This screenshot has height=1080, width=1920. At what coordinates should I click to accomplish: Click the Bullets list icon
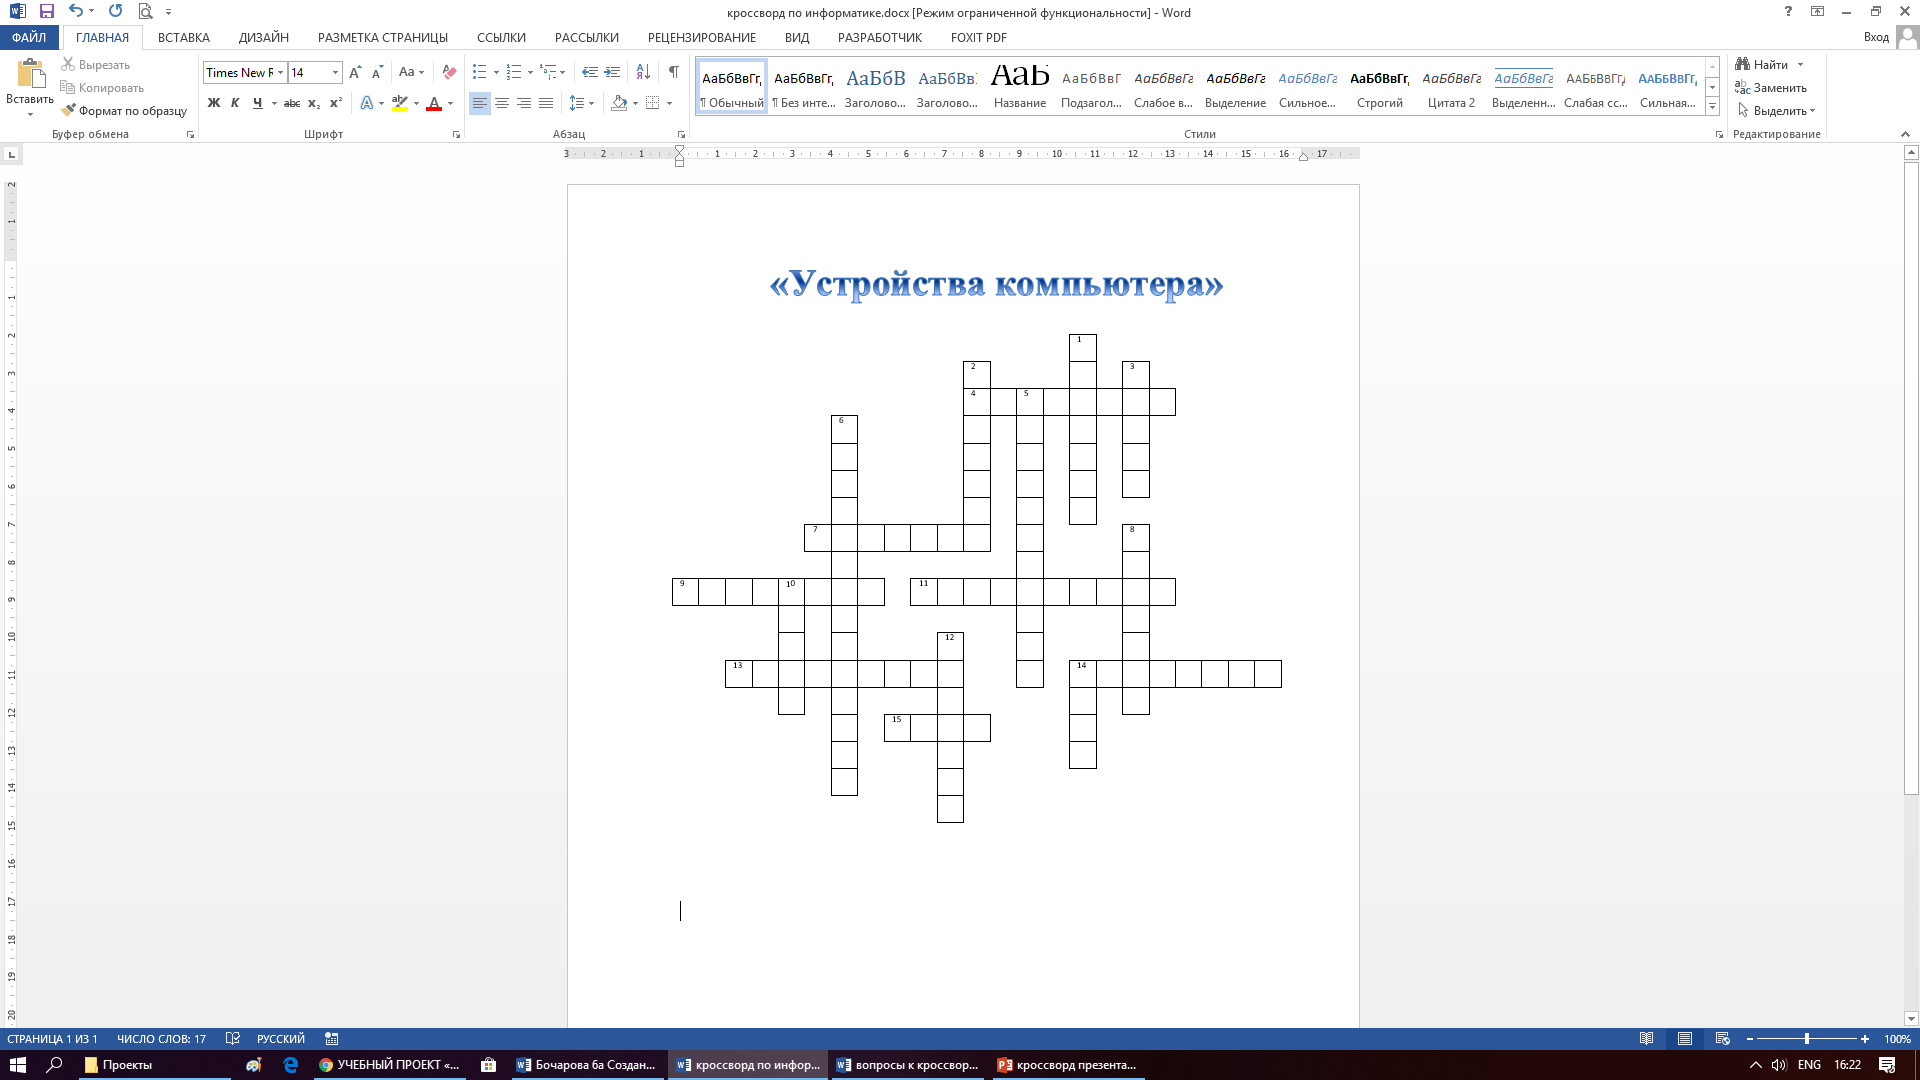(480, 73)
